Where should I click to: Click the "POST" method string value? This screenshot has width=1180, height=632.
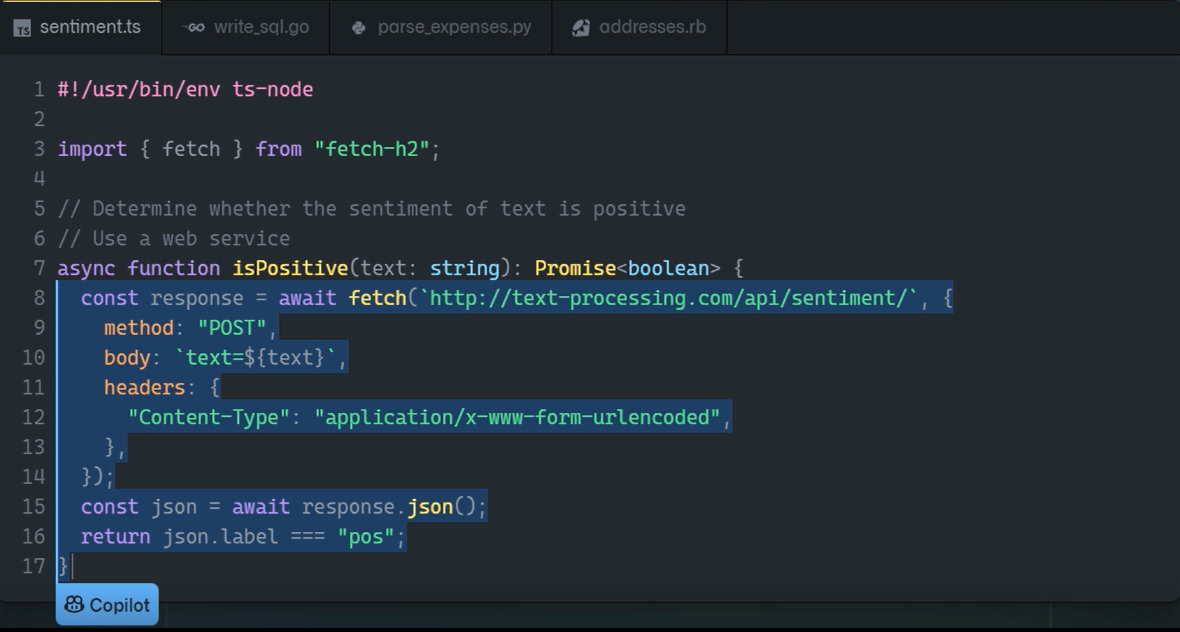point(232,328)
